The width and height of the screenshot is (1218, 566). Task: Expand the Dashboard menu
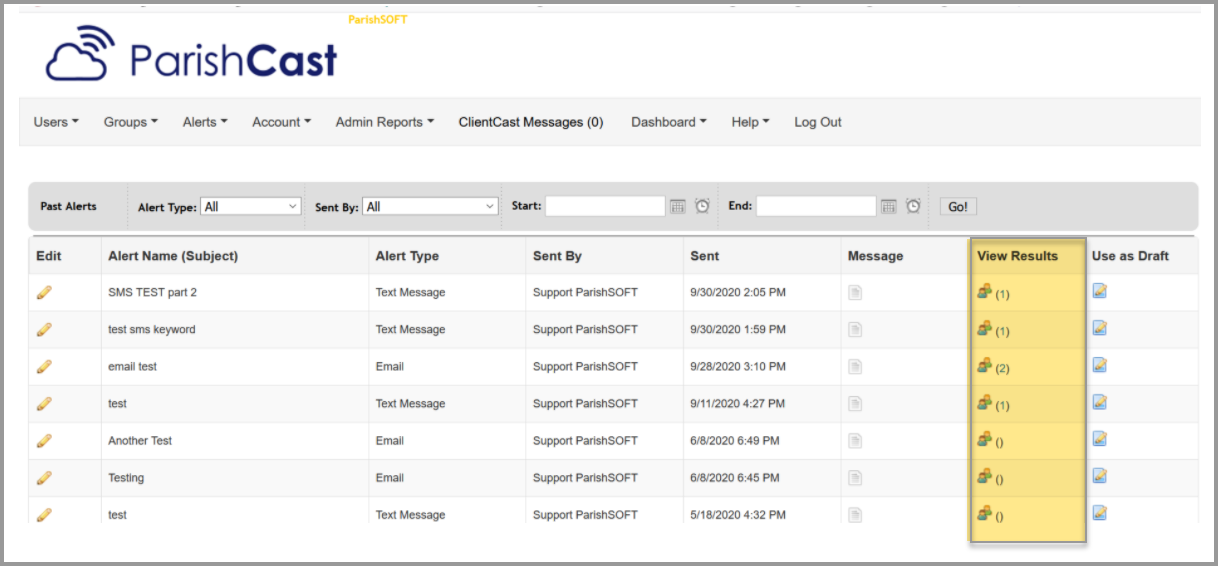tap(668, 122)
